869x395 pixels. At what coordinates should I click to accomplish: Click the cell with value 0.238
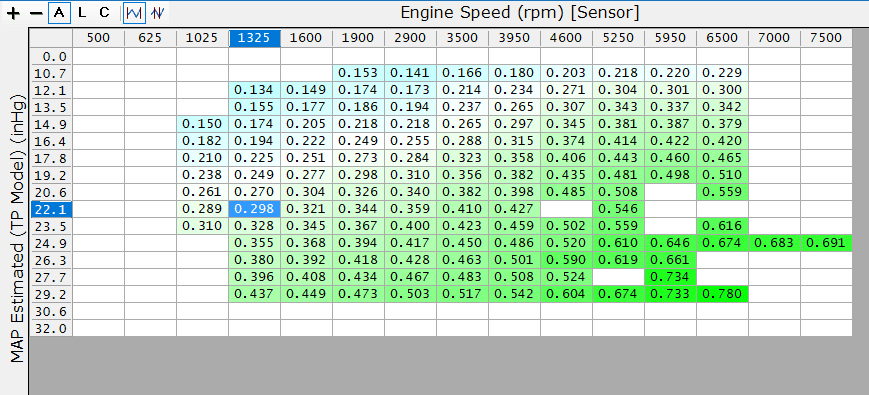click(x=202, y=175)
